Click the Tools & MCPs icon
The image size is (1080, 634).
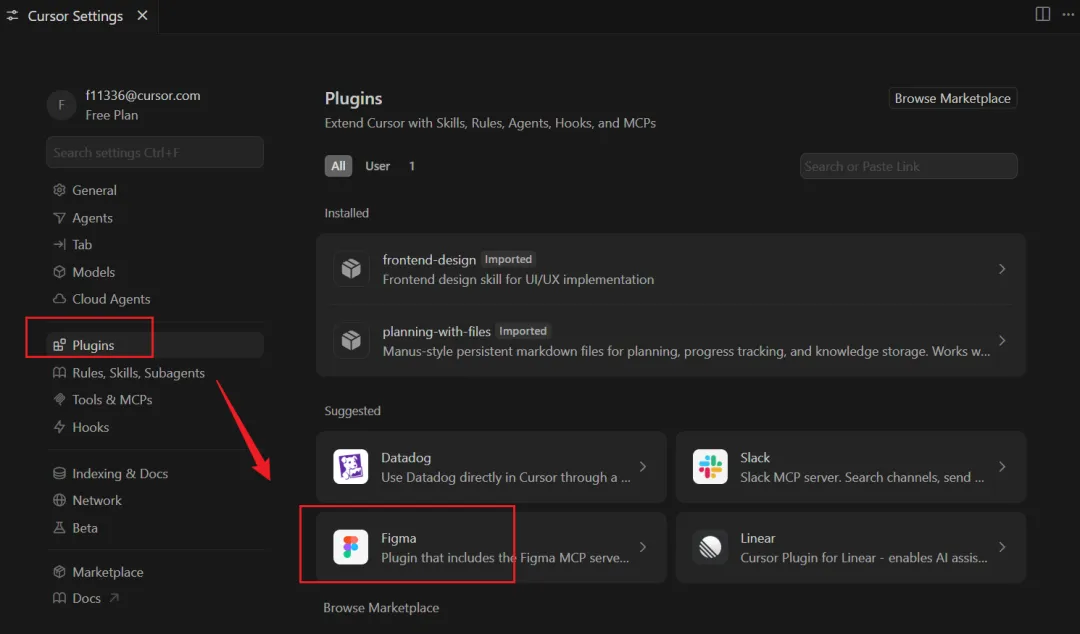[x=59, y=399]
